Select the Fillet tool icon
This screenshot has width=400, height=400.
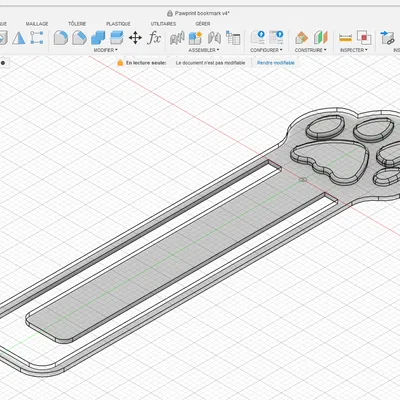tap(61, 38)
